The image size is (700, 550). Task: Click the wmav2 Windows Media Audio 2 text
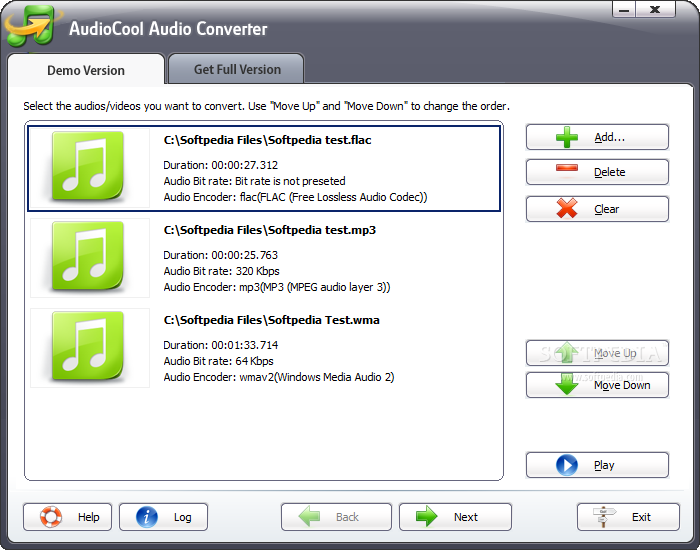pyautogui.click(x=317, y=377)
